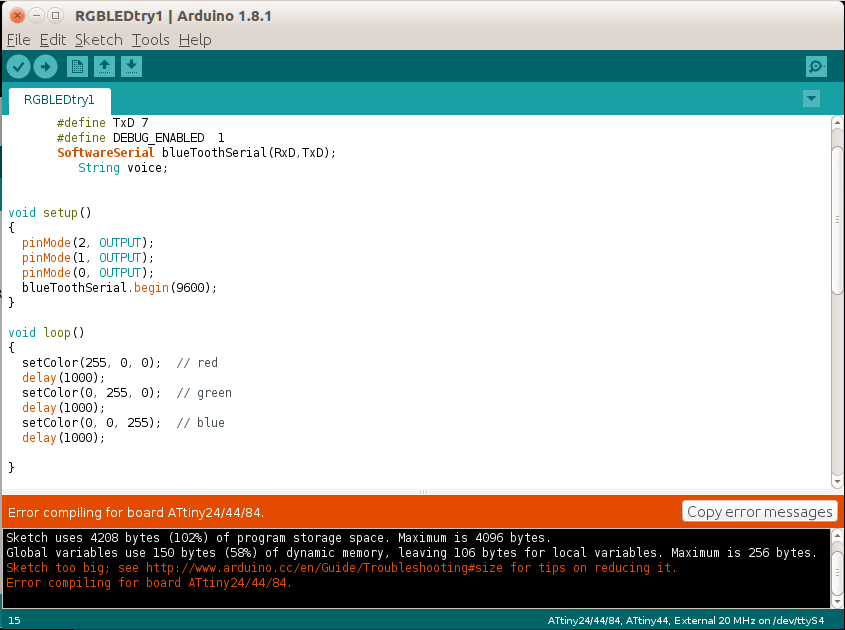Click the Verify checkmark button

pyautogui.click(x=18, y=67)
